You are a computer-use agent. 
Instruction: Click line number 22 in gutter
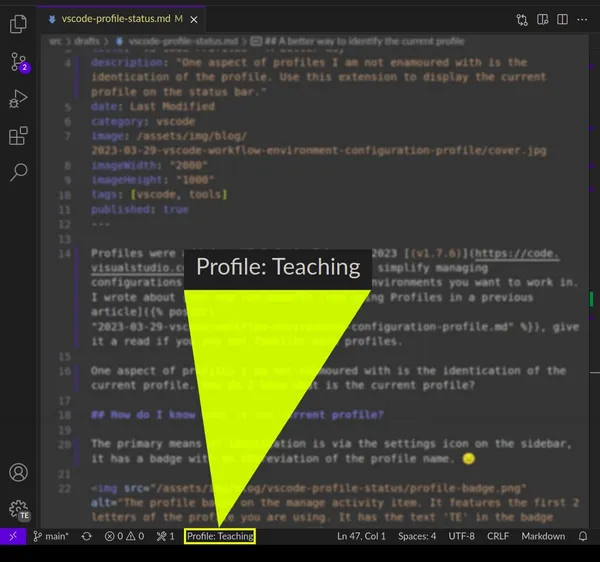(x=65, y=489)
